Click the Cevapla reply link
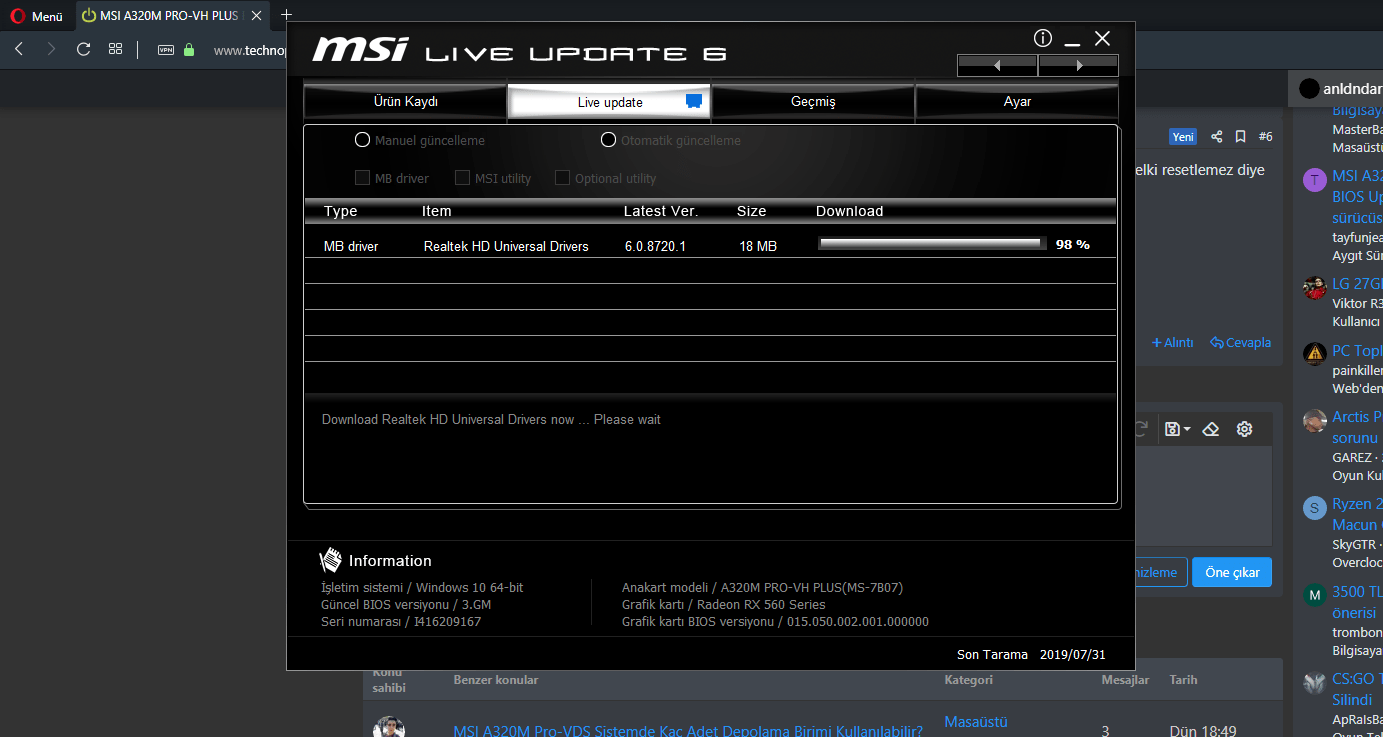Image resolution: width=1383 pixels, height=737 pixels. [1241, 342]
